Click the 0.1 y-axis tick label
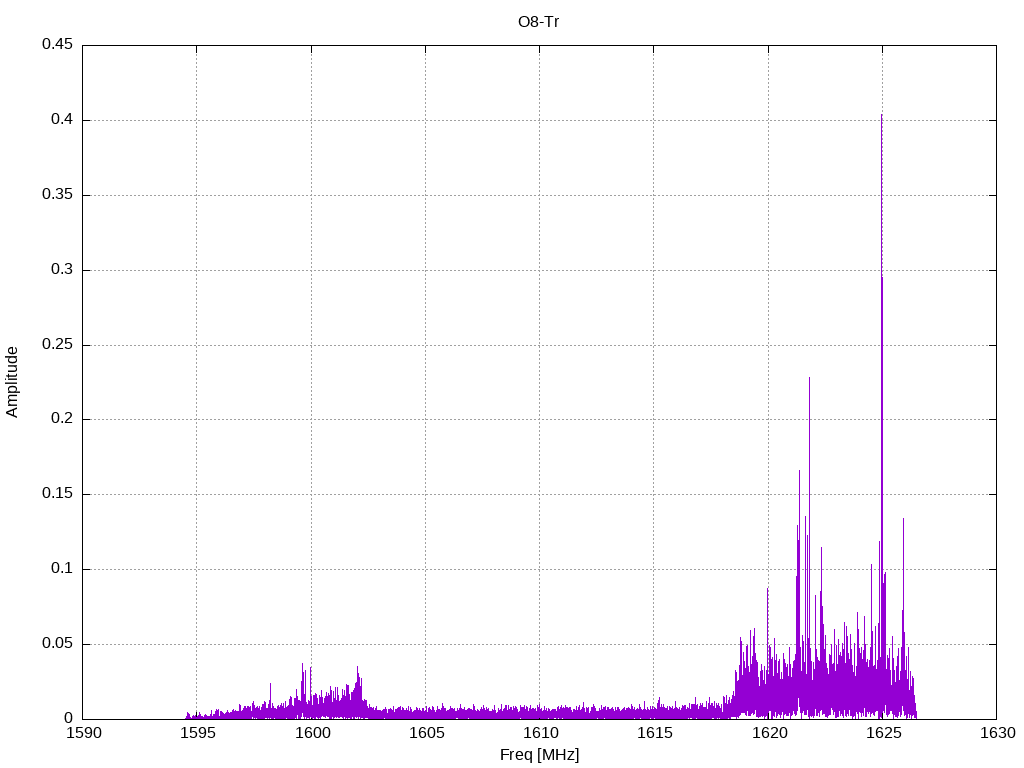The height and width of the screenshot is (768, 1024). [62, 568]
